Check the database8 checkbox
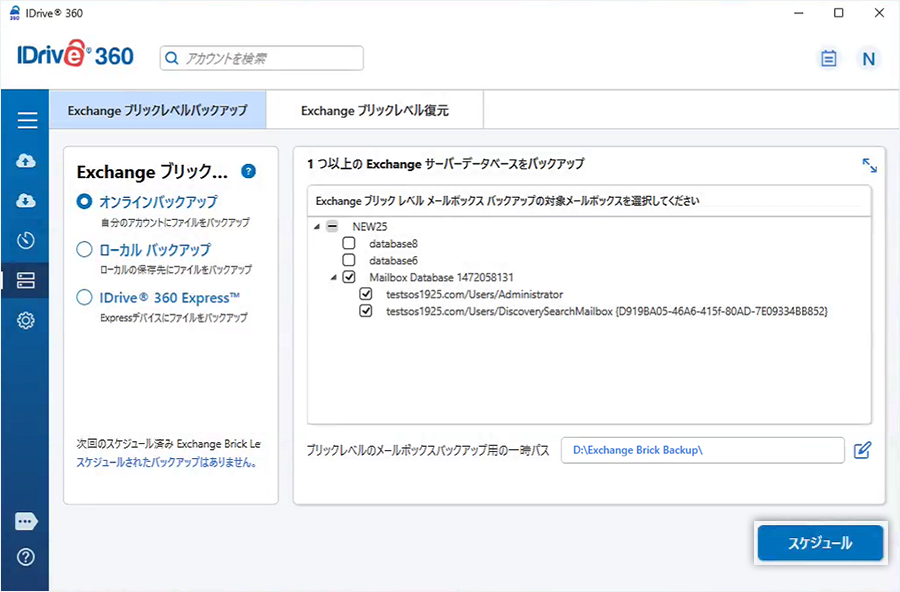This screenshot has width=900, height=592. [x=349, y=243]
